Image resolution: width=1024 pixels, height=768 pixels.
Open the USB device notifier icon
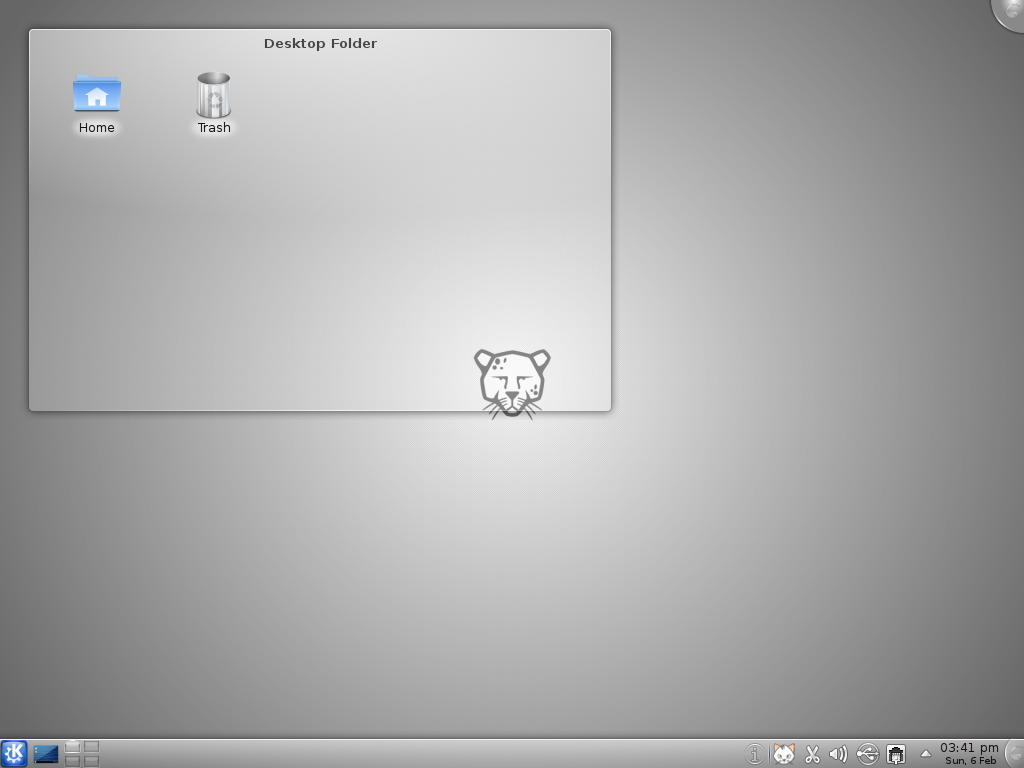[x=867, y=754]
